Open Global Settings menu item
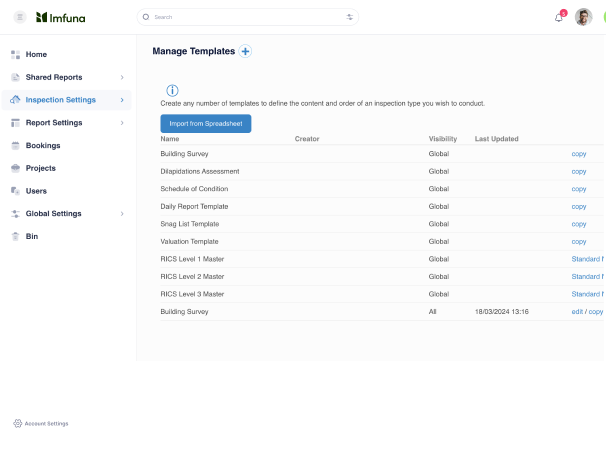This screenshot has width=606, height=460. (x=53, y=213)
